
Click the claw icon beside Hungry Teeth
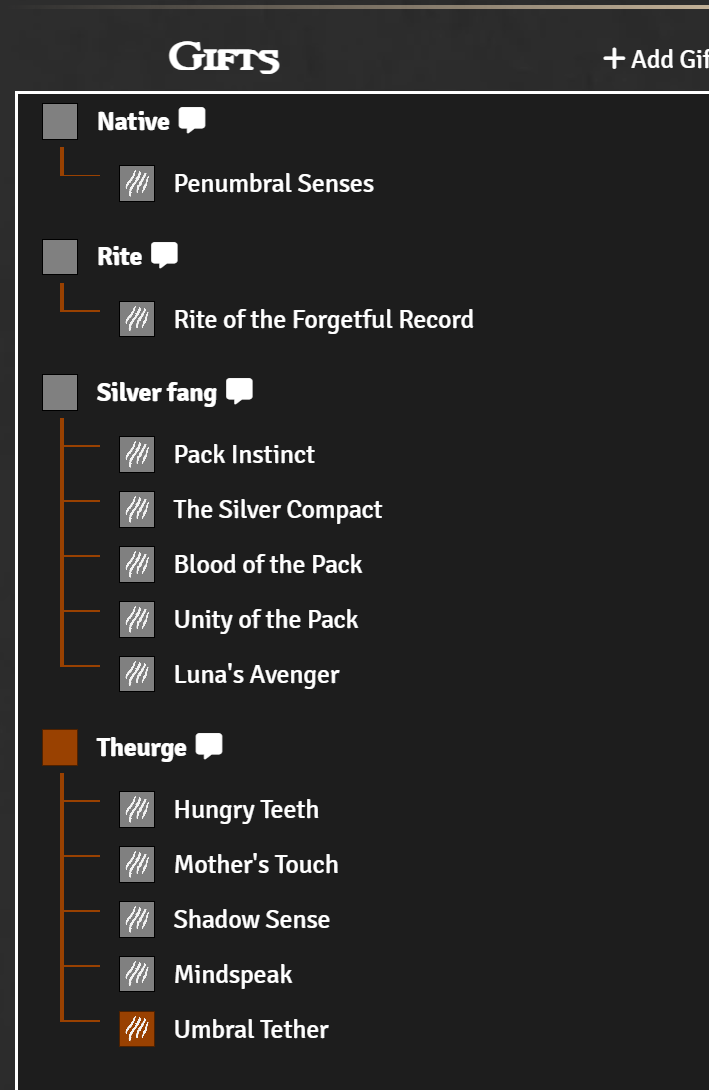point(137,810)
